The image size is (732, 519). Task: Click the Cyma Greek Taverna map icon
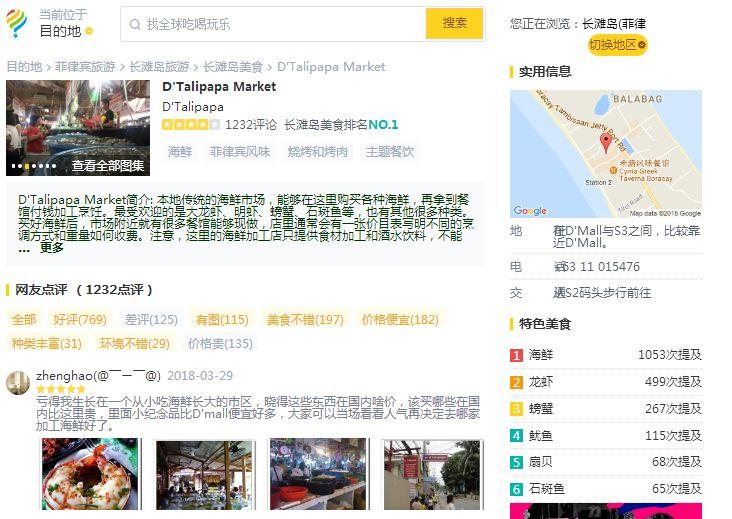click(613, 170)
